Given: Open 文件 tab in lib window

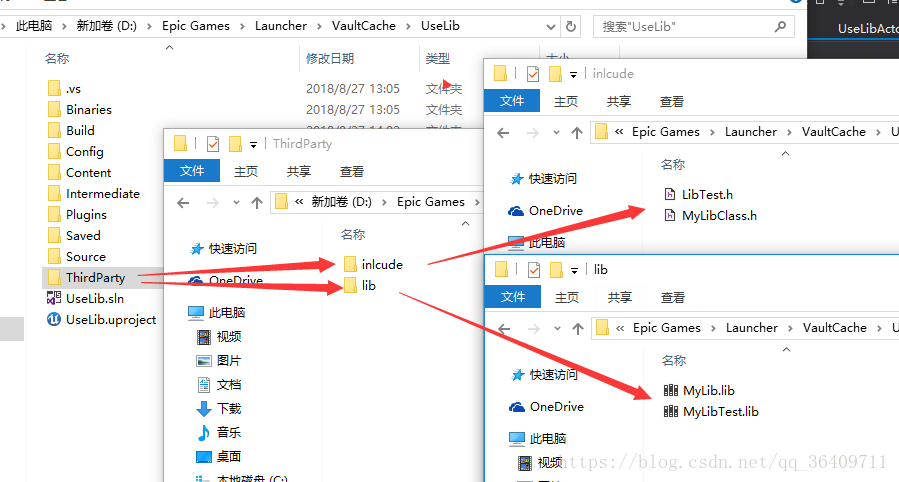Looking at the screenshot, I should click(513, 297).
